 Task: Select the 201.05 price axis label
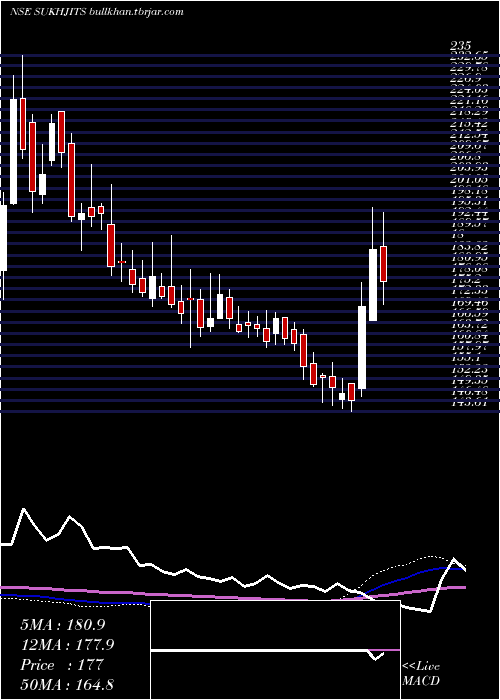pyautogui.click(x=469, y=179)
